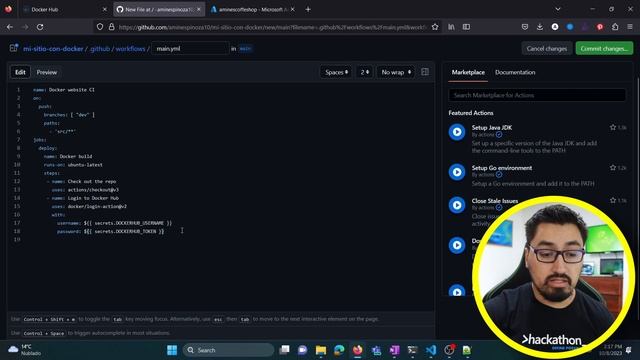Viewport: 640px width, 360px height.
Task: Open the Windows Start menu
Action: (172, 350)
